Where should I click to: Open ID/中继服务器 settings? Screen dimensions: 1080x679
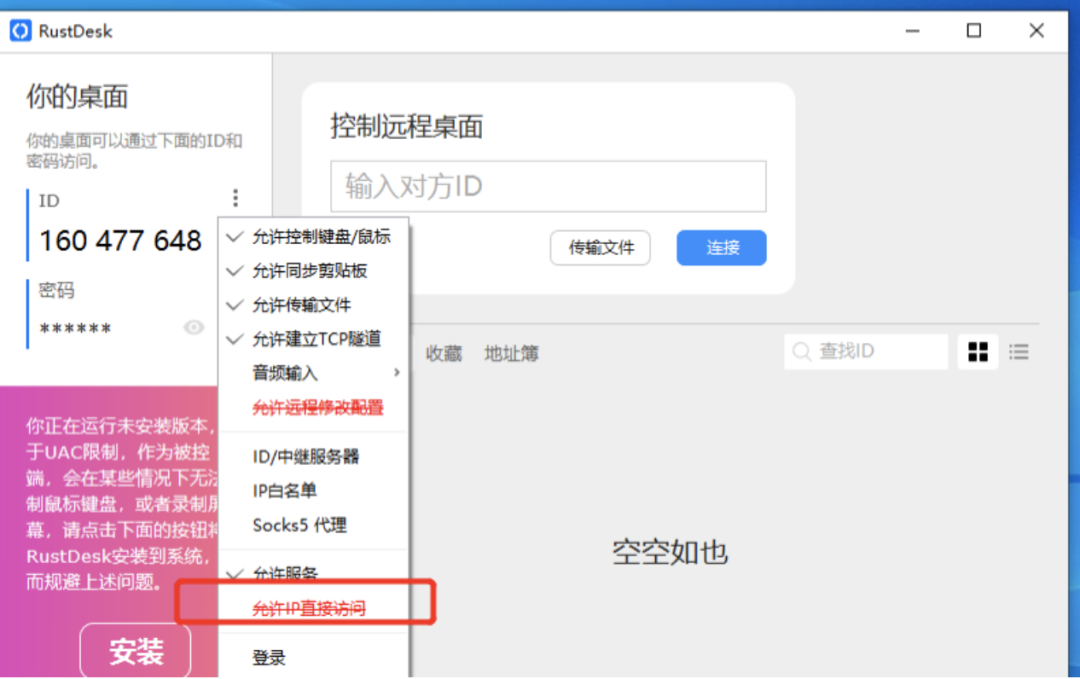(314, 457)
